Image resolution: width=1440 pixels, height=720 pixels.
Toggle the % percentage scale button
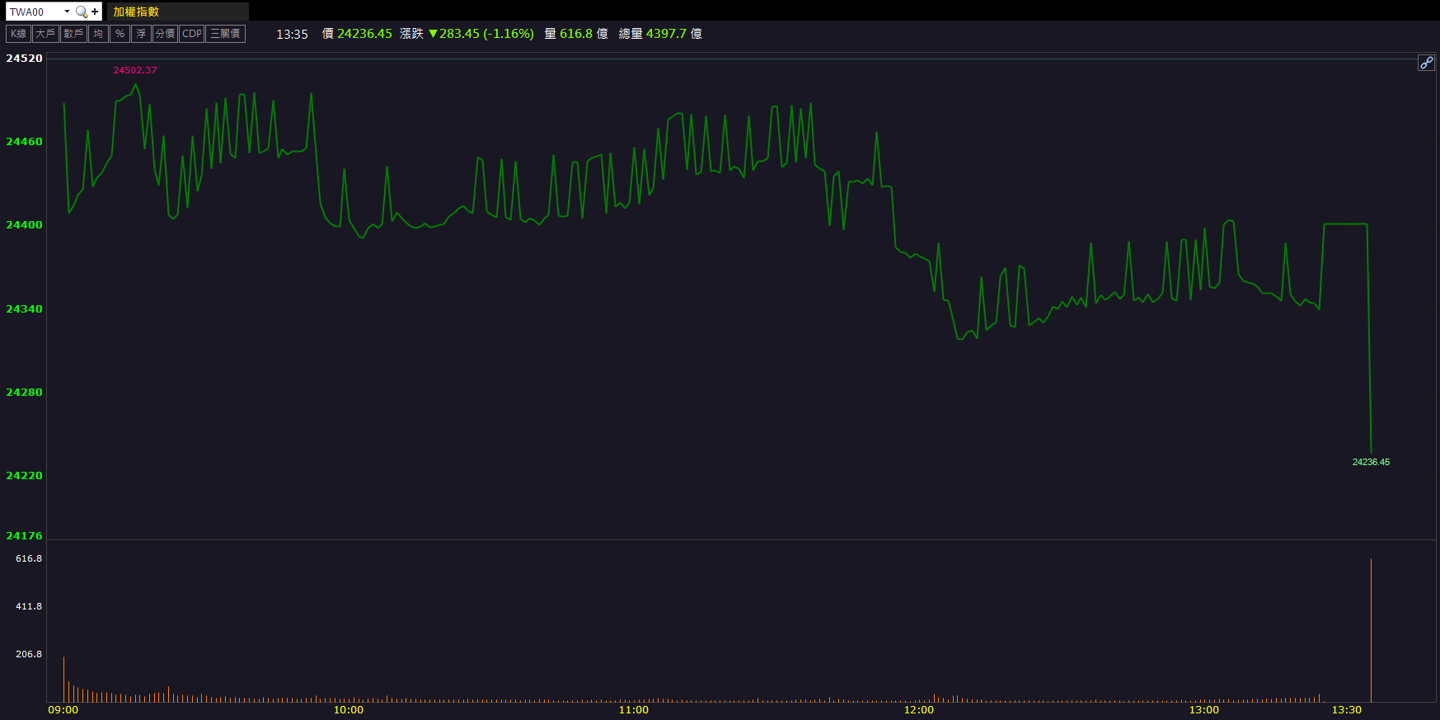(120, 33)
